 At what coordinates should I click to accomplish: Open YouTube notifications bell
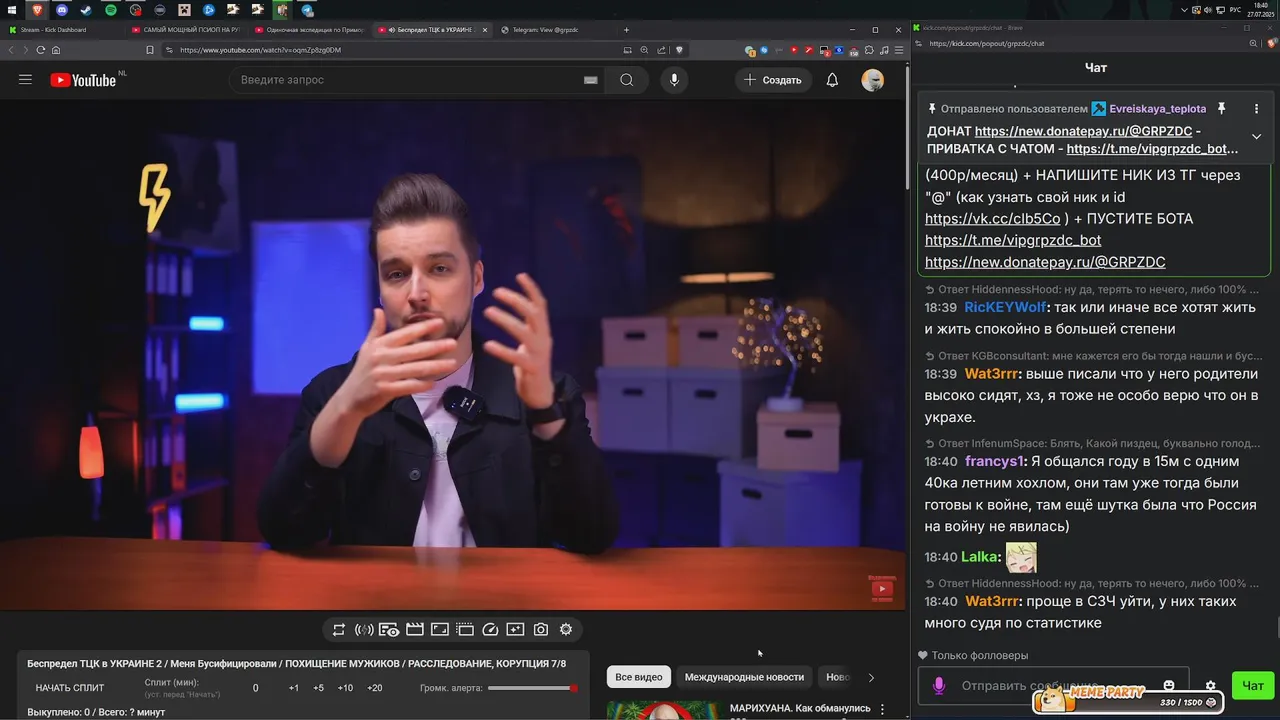pyautogui.click(x=832, y=80)
